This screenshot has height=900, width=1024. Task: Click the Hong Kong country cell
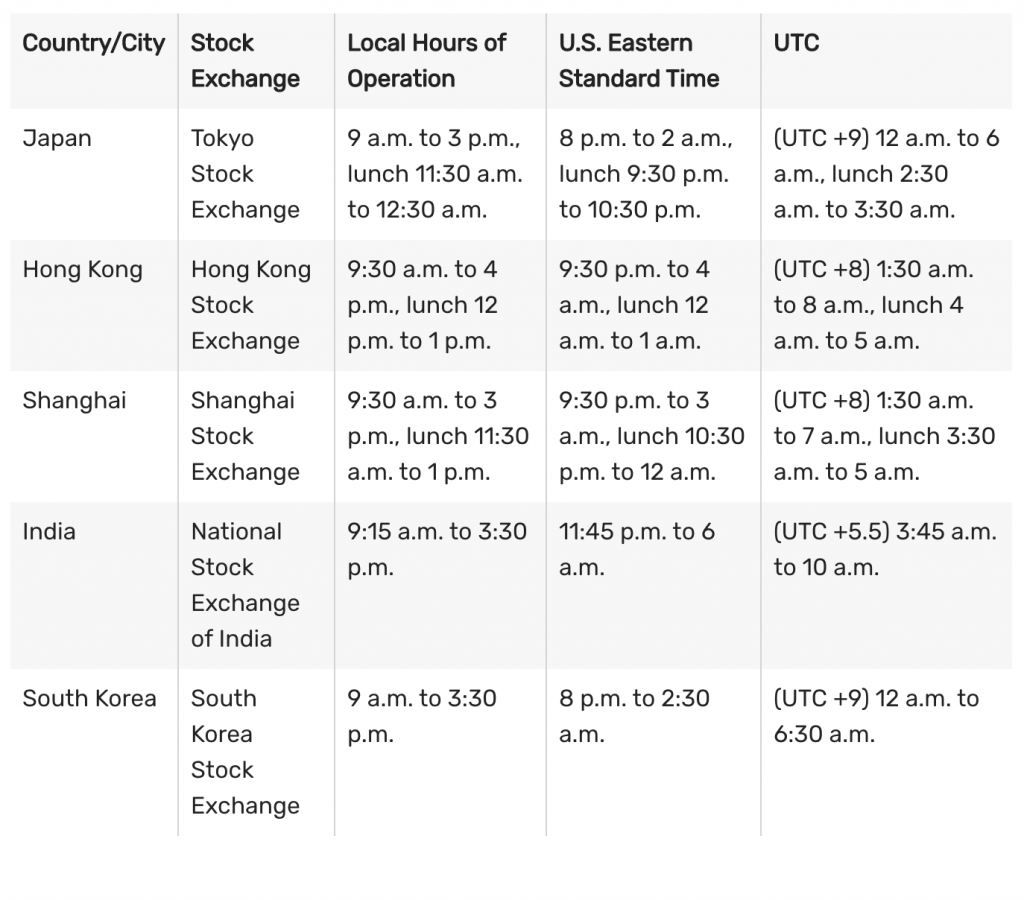(83, 269)
